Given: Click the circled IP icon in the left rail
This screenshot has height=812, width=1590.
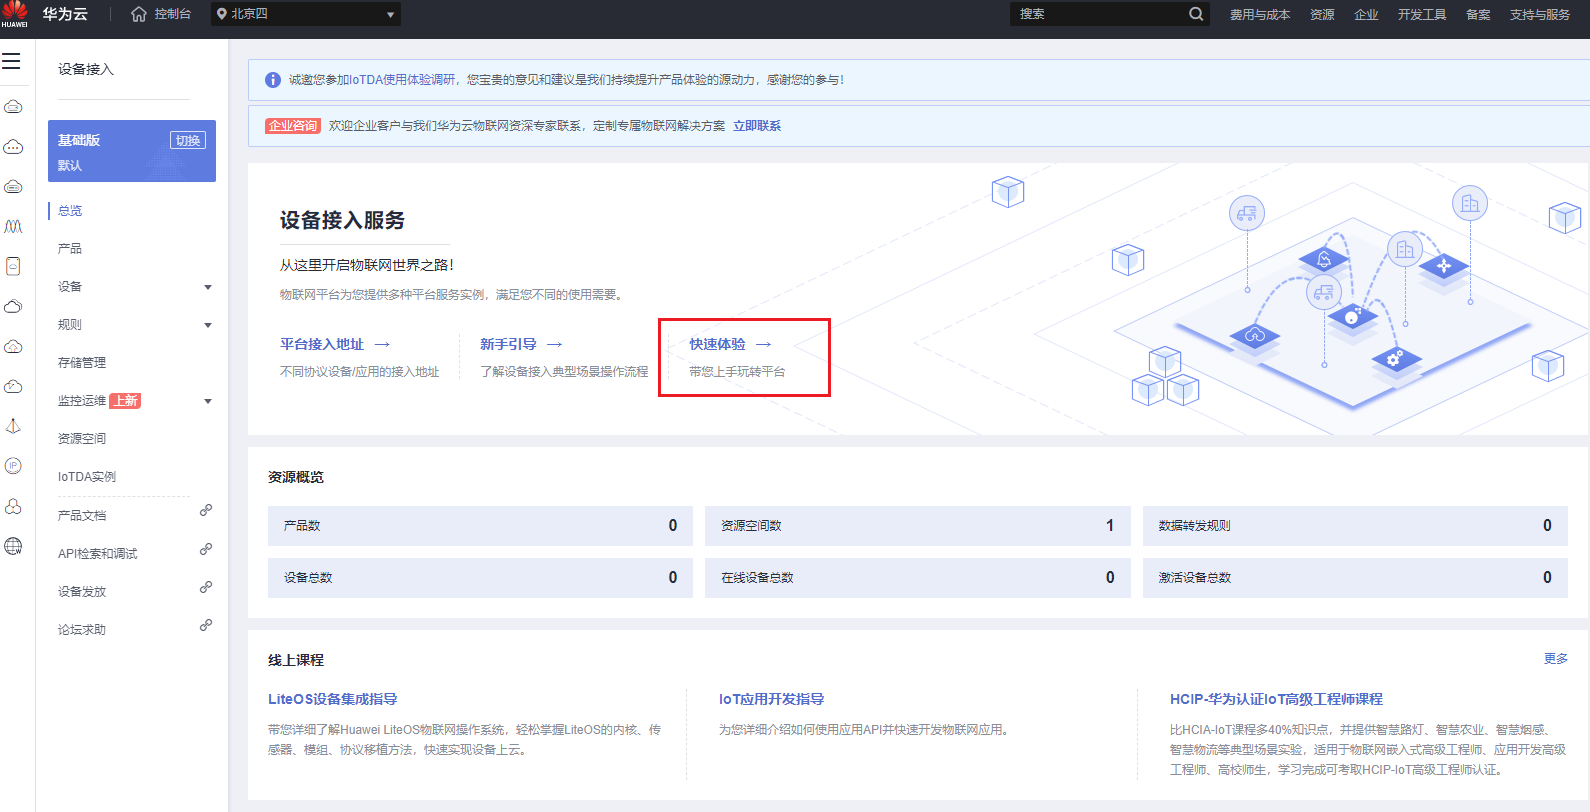Looking at the screenshot, I should click(13, 466).
